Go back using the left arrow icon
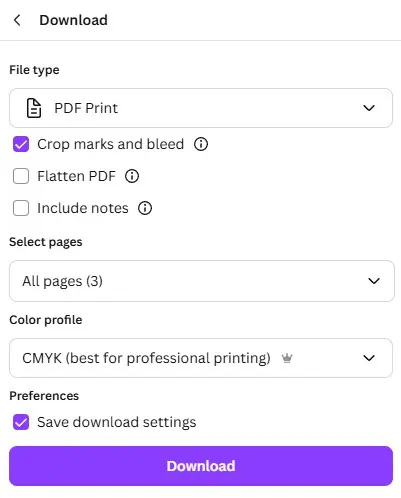Viewport: 401px width, 498px height. 17,20
